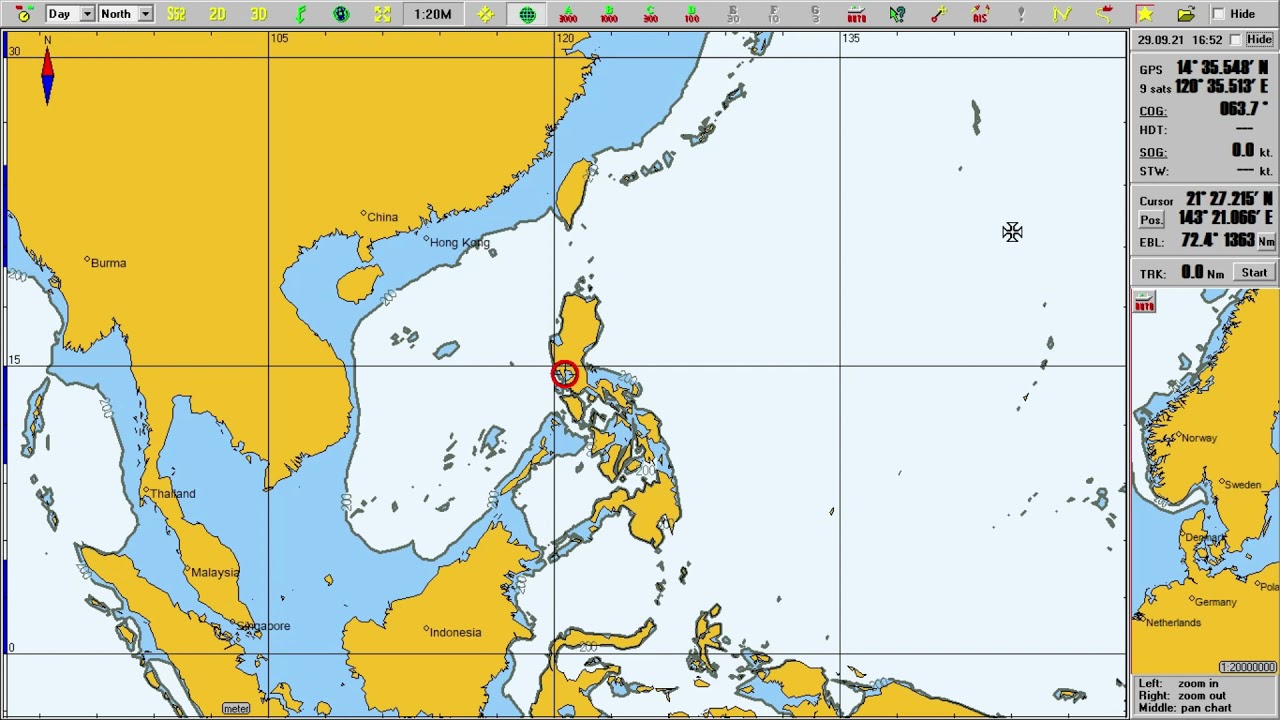This screenshot has height=720, width=1280.
Task: Click the ship track line icon
Action: point(1103,14)
